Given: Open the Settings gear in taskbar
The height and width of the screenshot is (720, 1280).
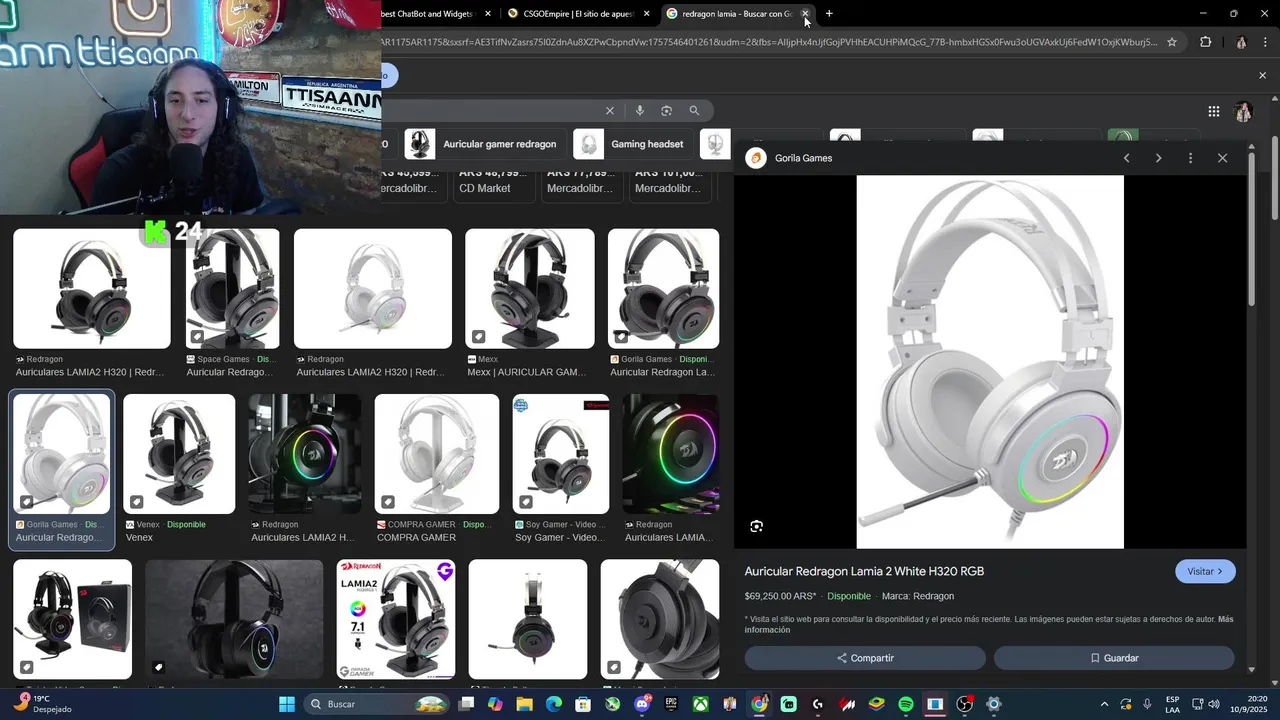Looking at the screenshot, I should [x=994, y=704].
